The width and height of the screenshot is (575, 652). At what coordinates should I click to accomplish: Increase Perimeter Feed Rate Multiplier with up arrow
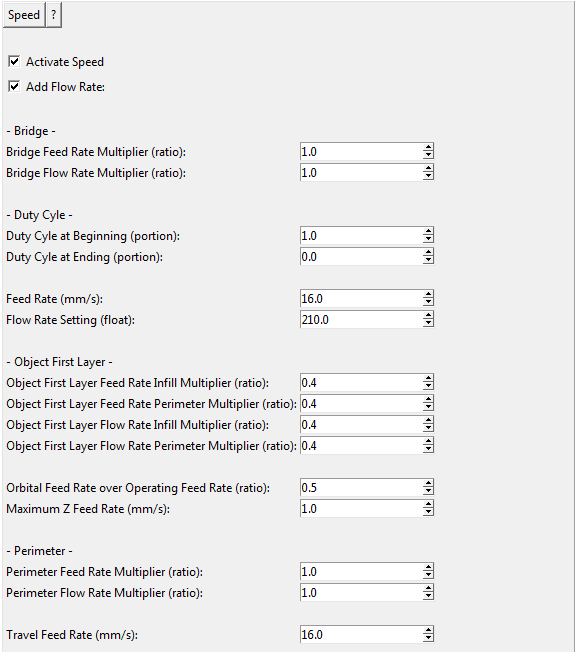(x=428, y=568)
